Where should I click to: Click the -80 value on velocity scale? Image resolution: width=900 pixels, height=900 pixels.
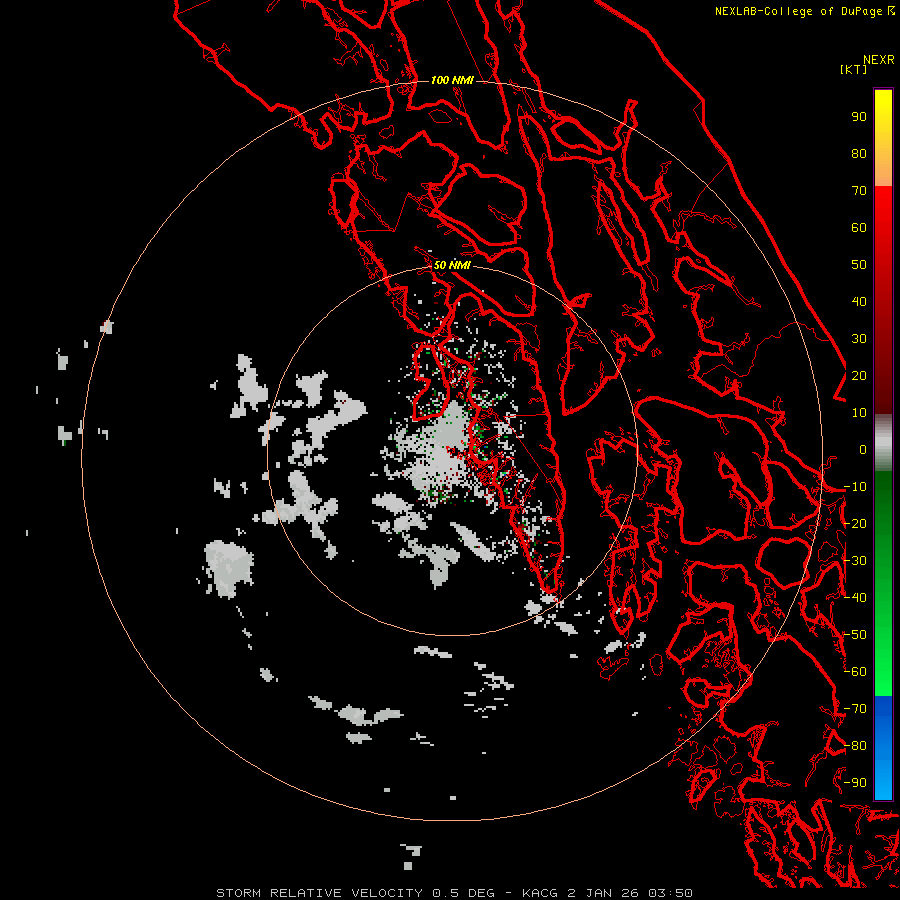(x=855, y=746)
